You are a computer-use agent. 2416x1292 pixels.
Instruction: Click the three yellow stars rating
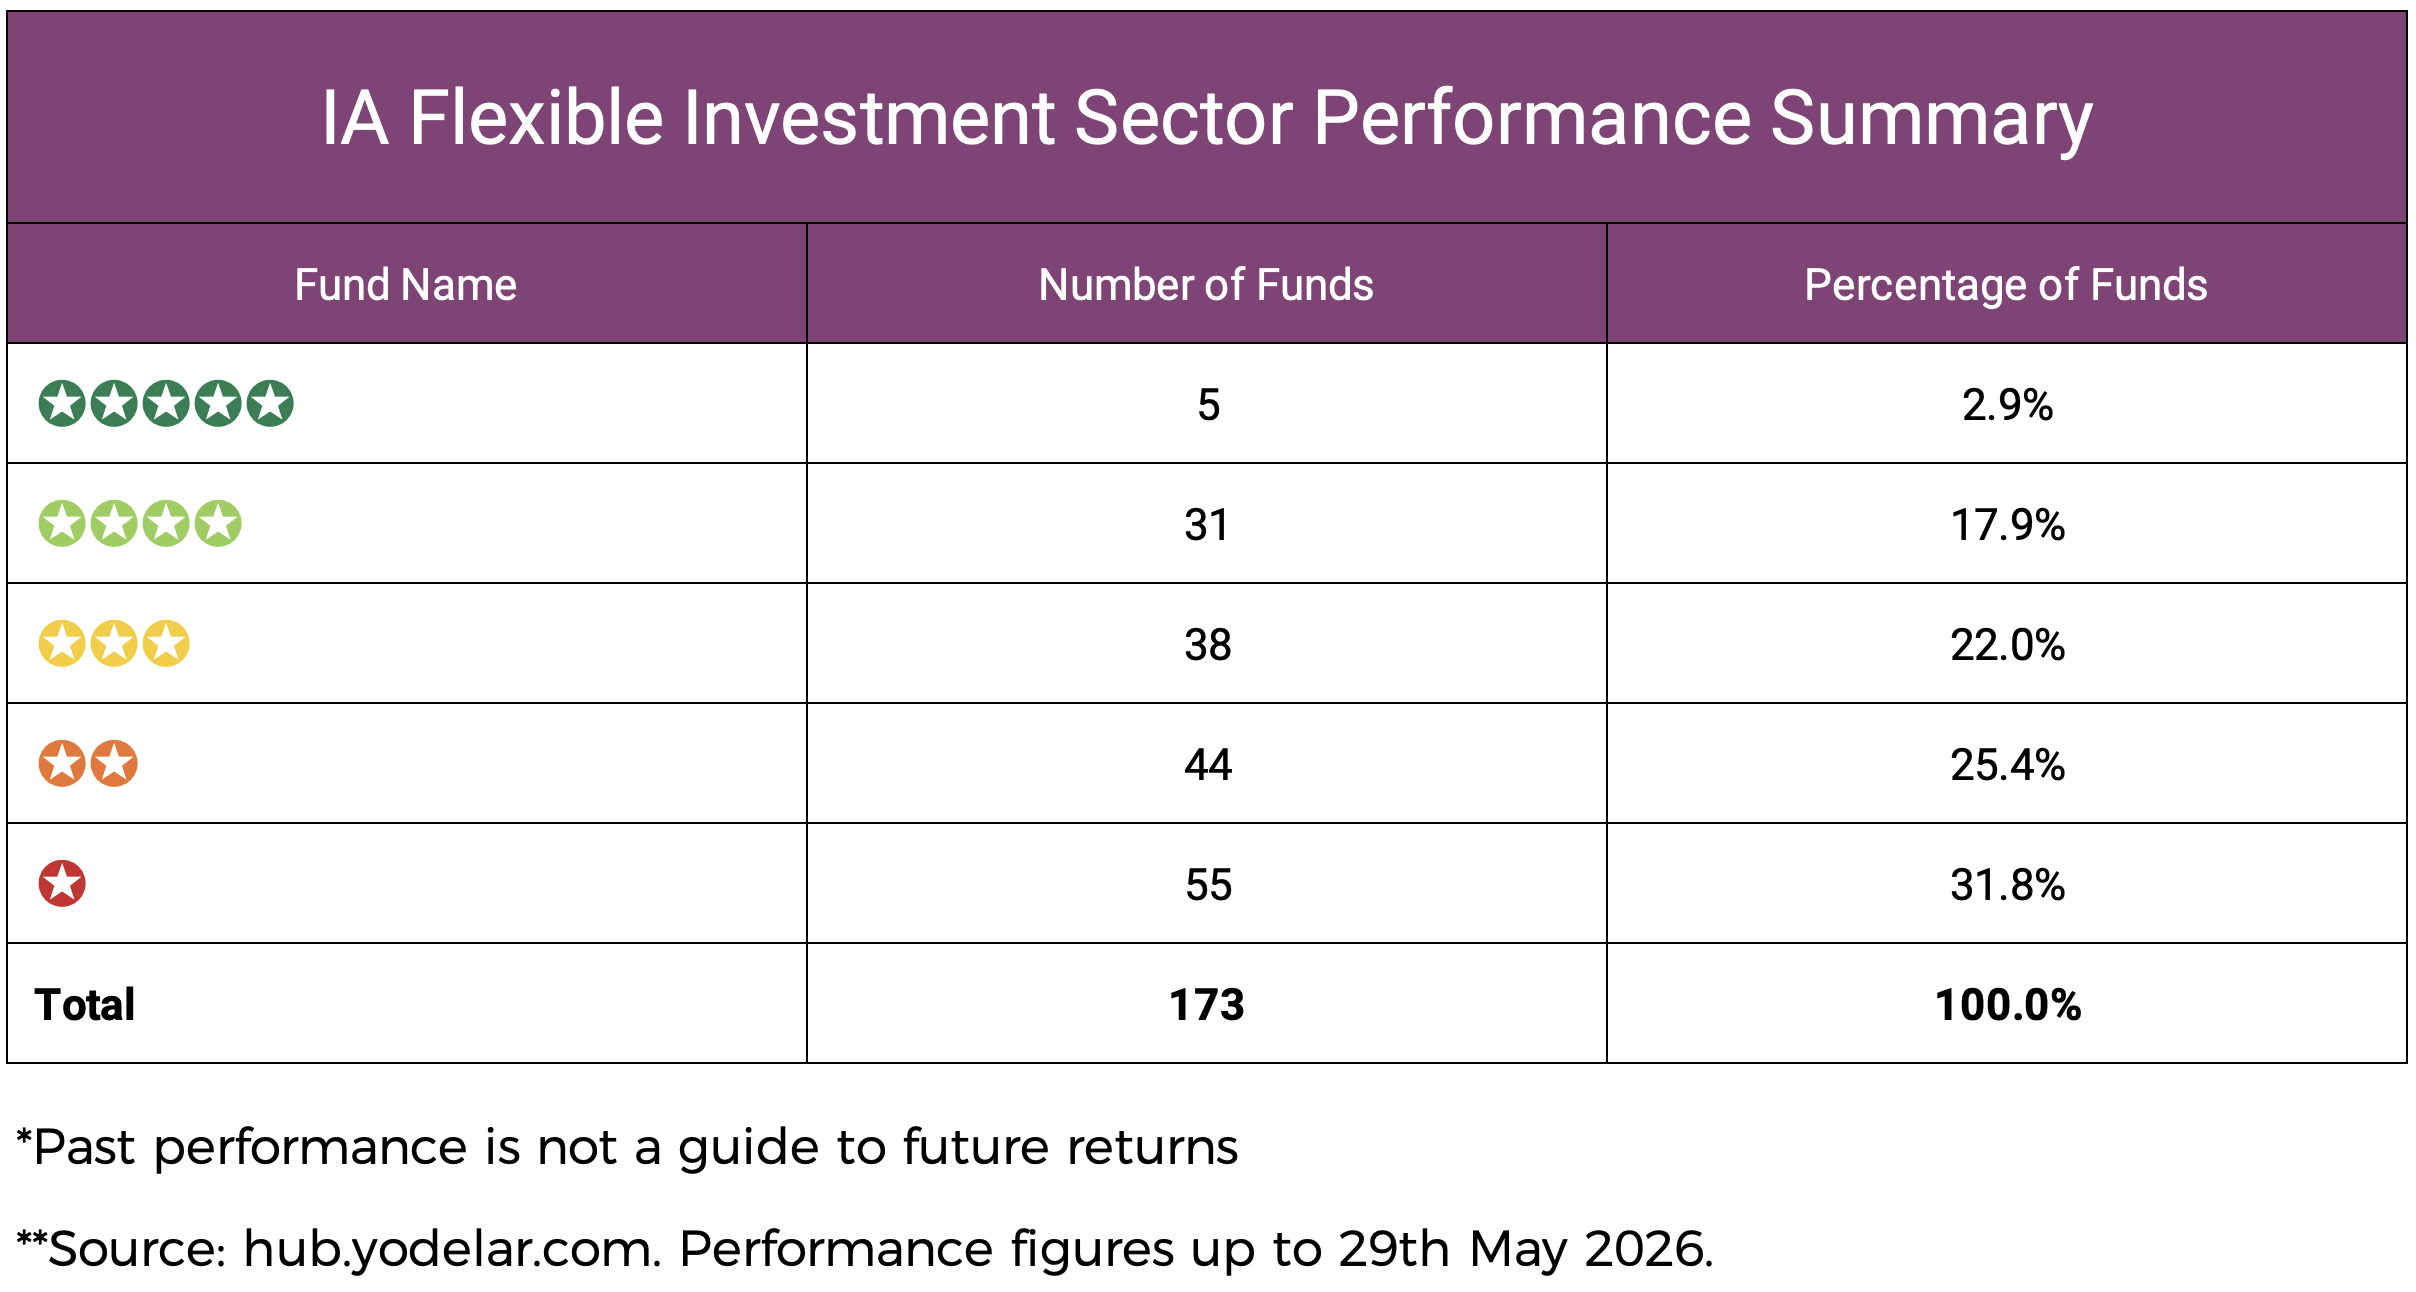coord(114,643)
